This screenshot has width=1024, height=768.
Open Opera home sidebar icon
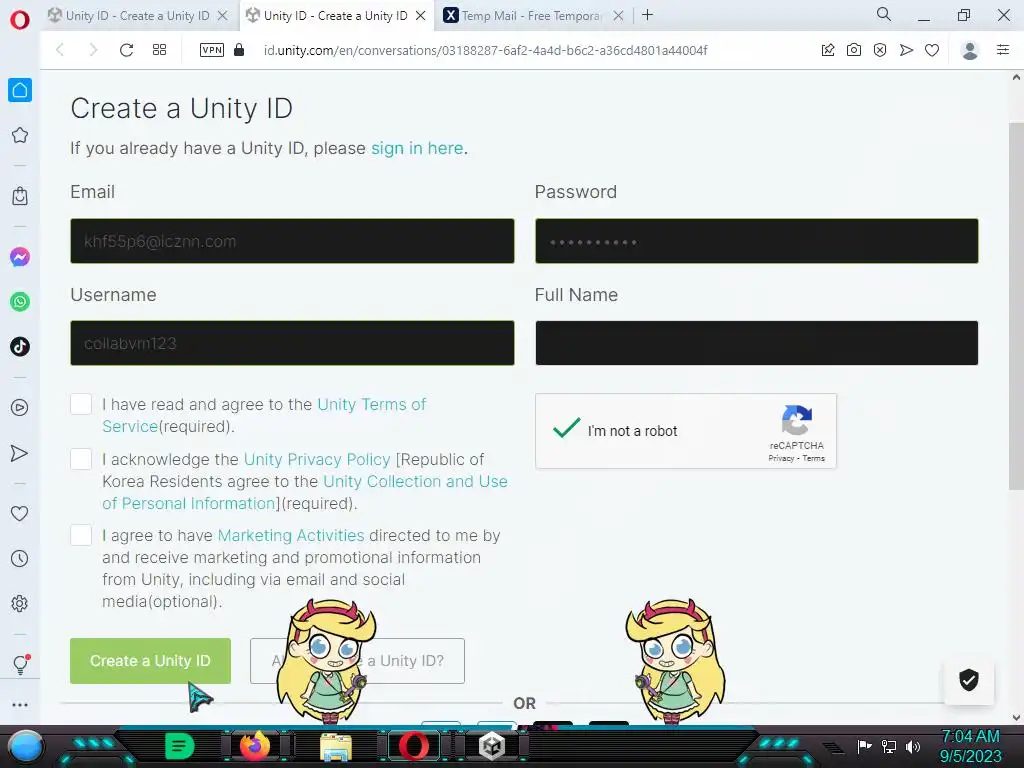[x=20, y=90]
